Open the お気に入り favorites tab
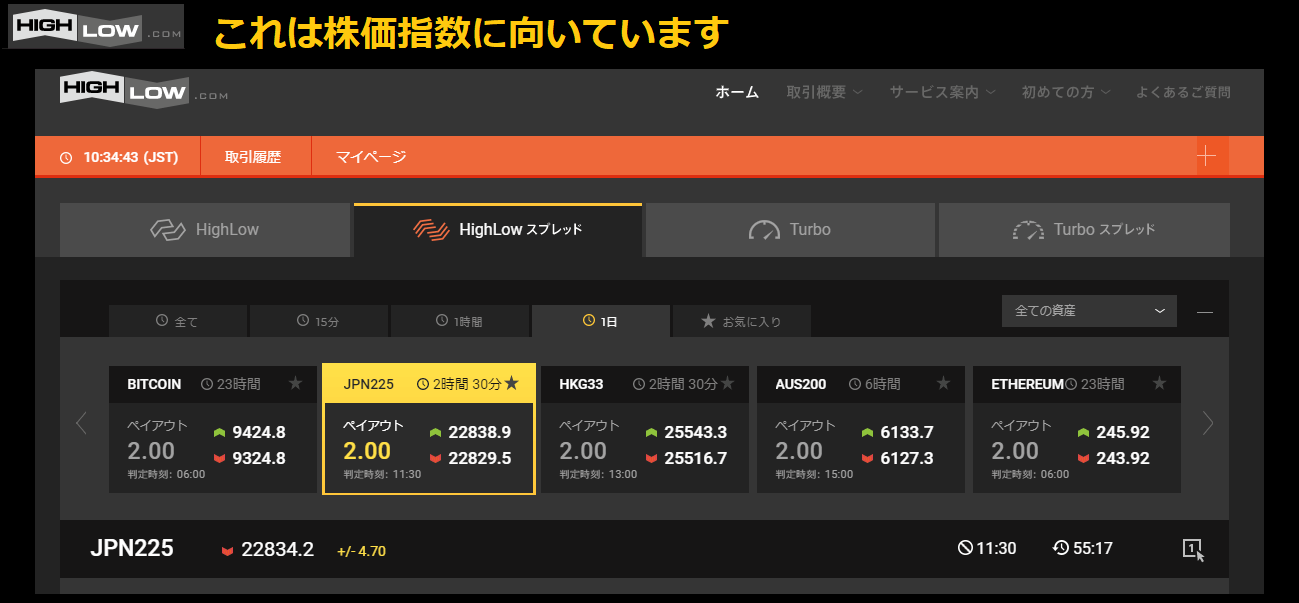Image resolution: width=1299 pixels, height=603 pixels. (x=741, y=322)
